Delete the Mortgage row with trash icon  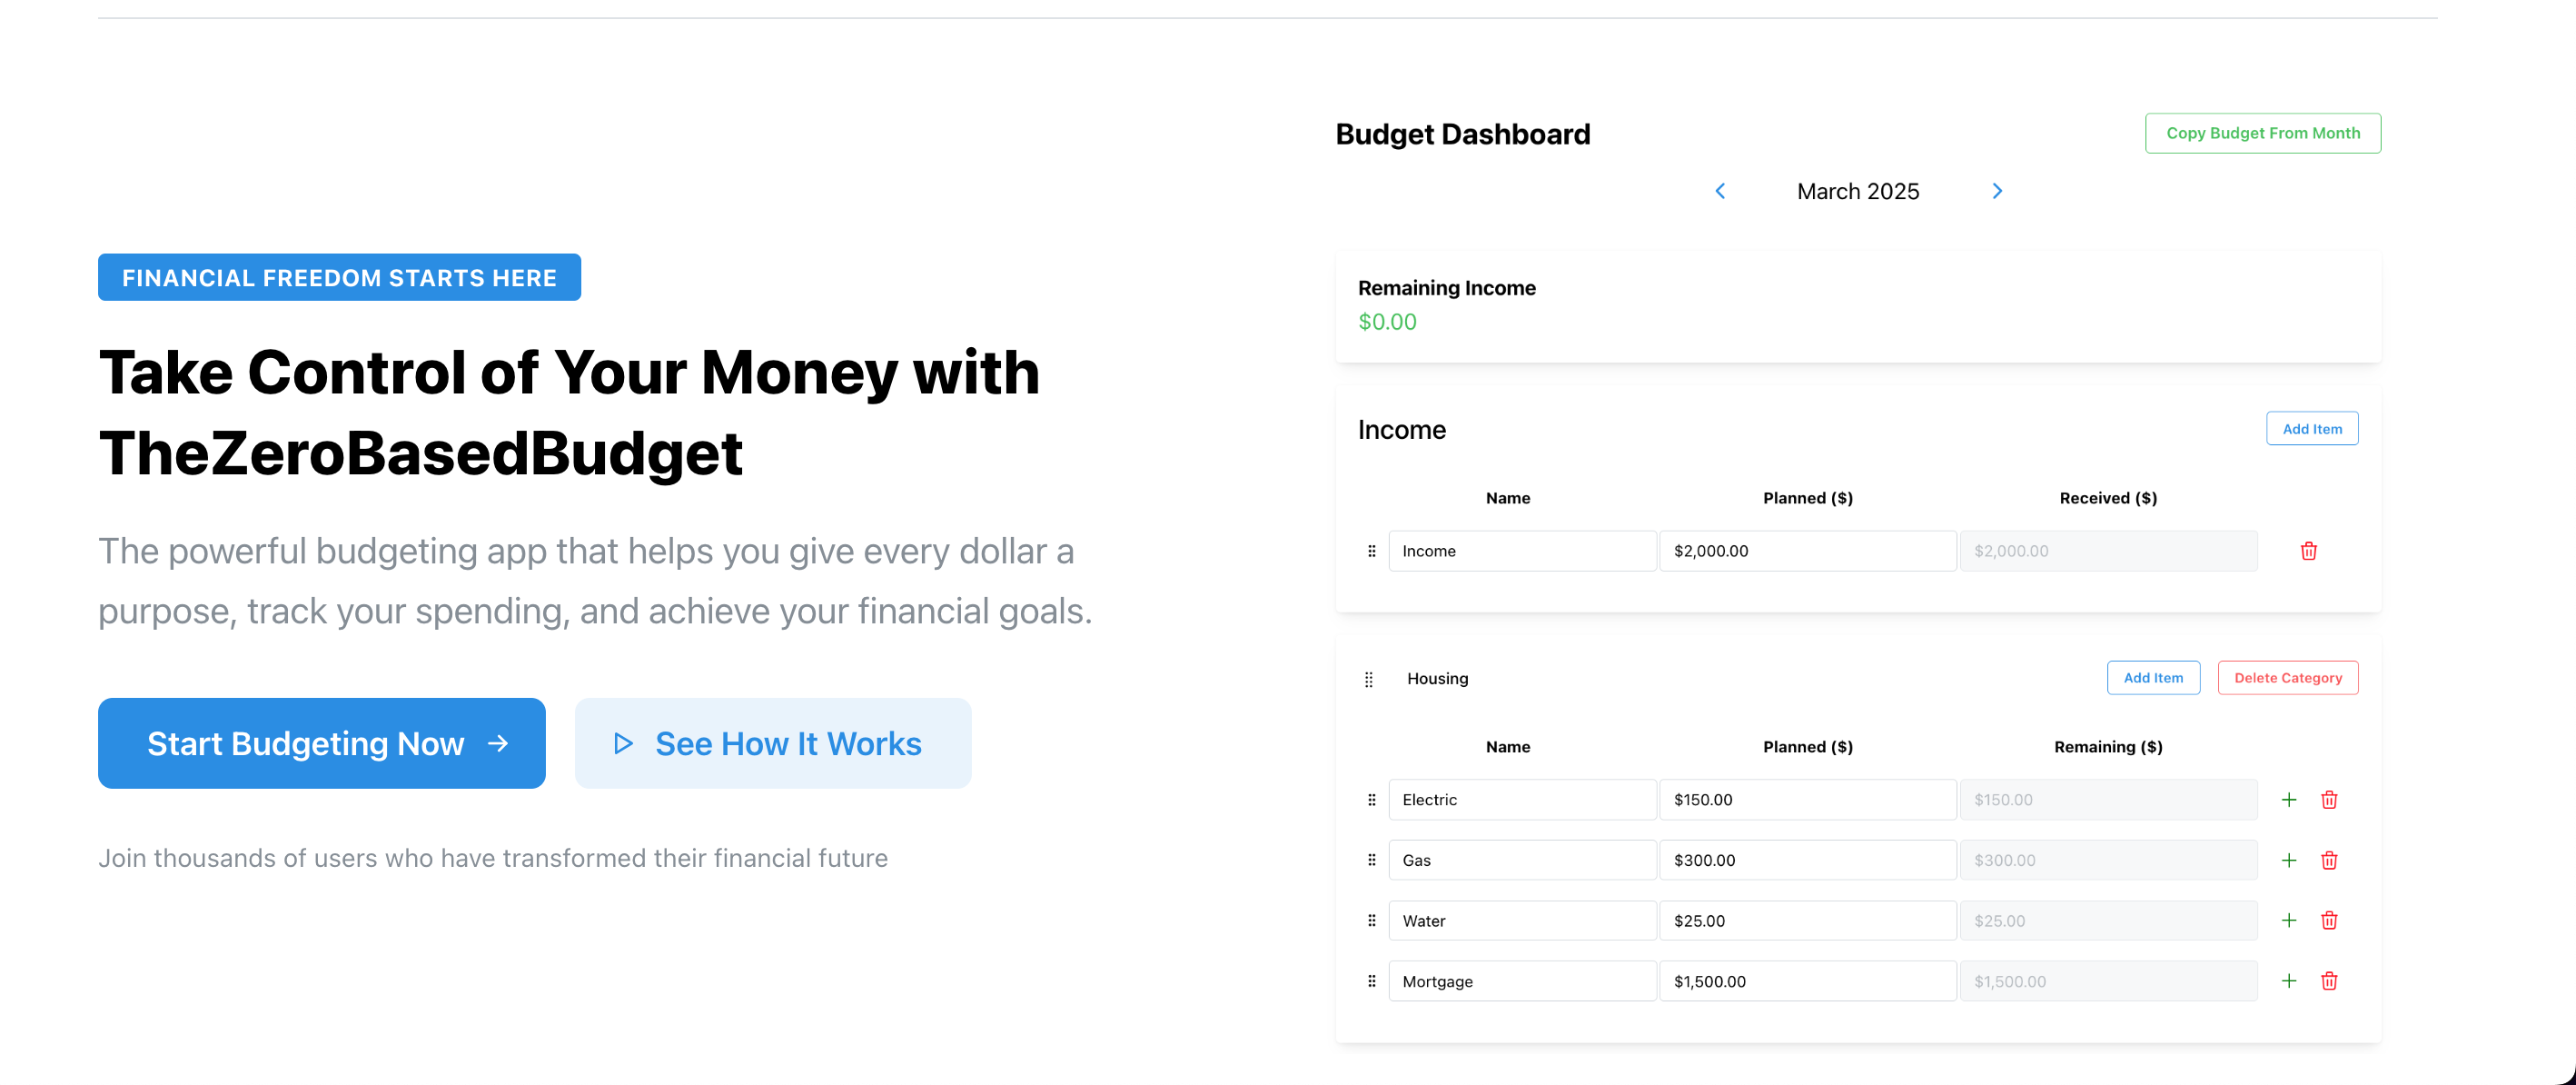click(2329, 981)
